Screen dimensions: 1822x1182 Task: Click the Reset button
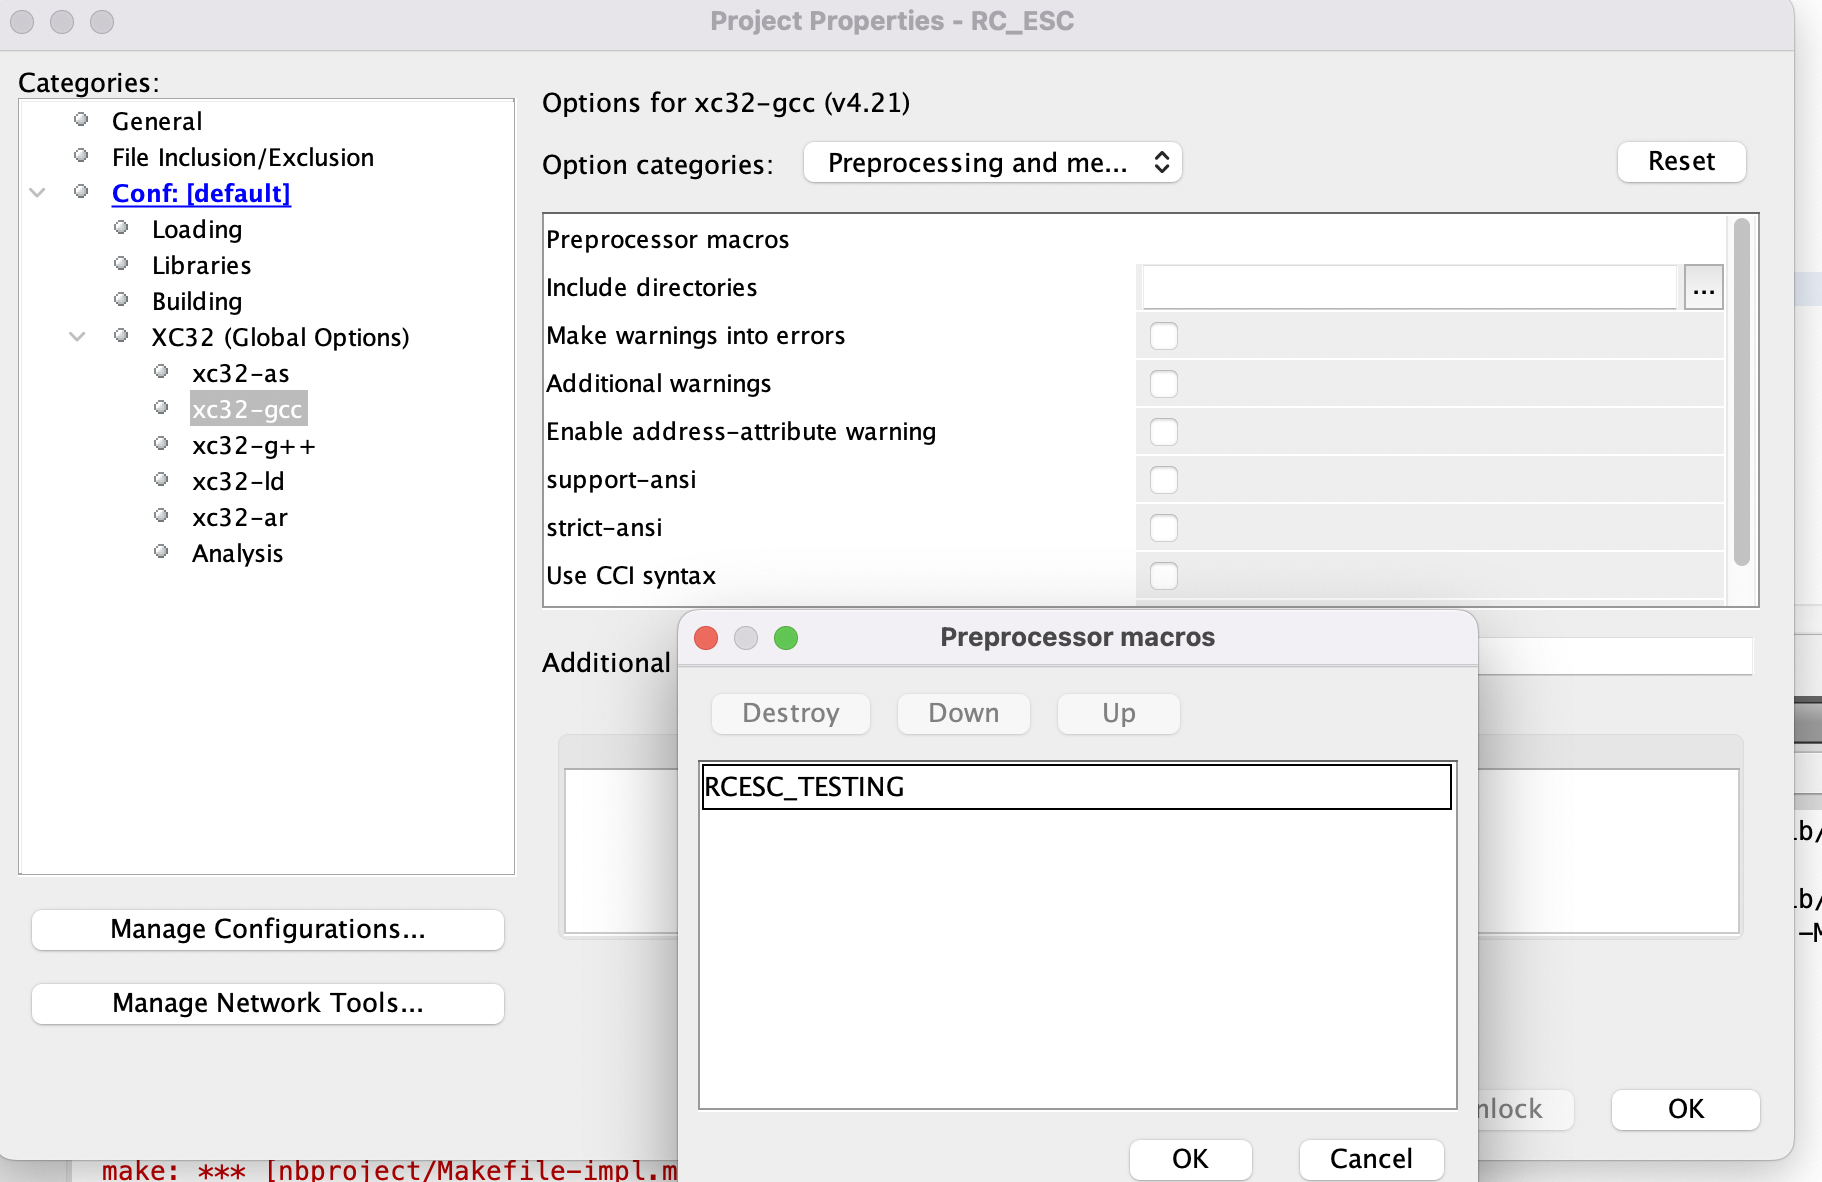[1681, 161]
